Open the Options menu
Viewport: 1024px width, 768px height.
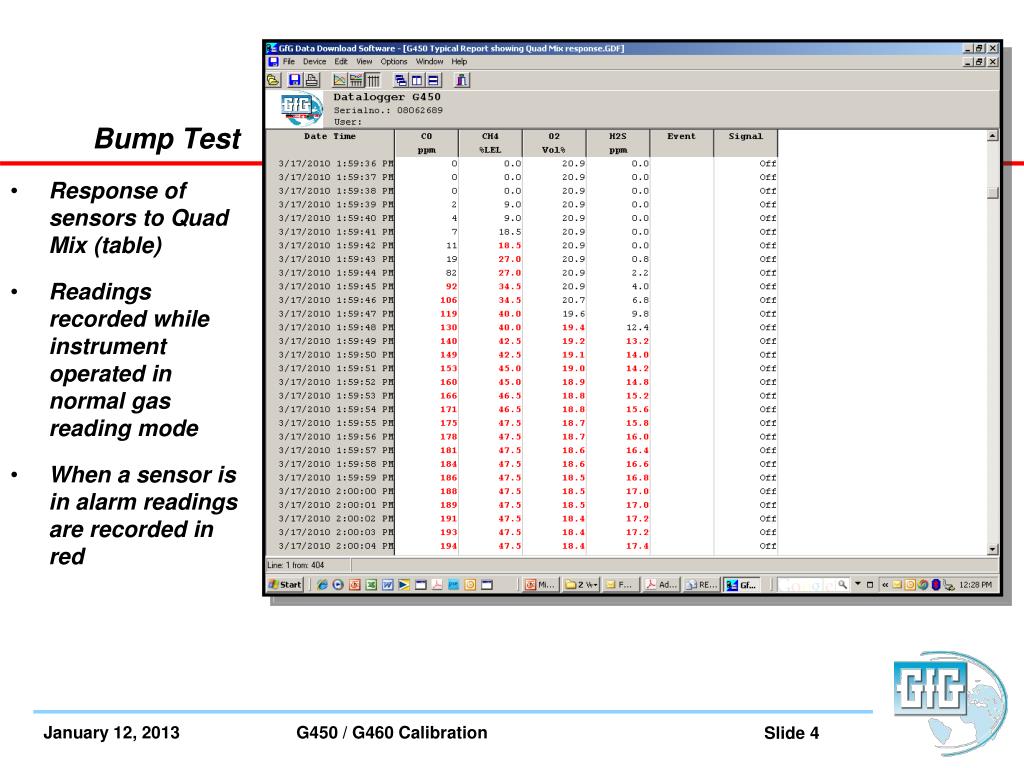[x=393, y=61]
